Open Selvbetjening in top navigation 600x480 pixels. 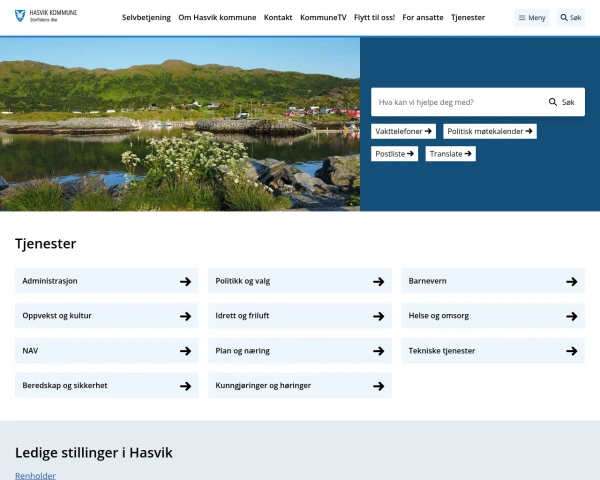pos(146,18)
